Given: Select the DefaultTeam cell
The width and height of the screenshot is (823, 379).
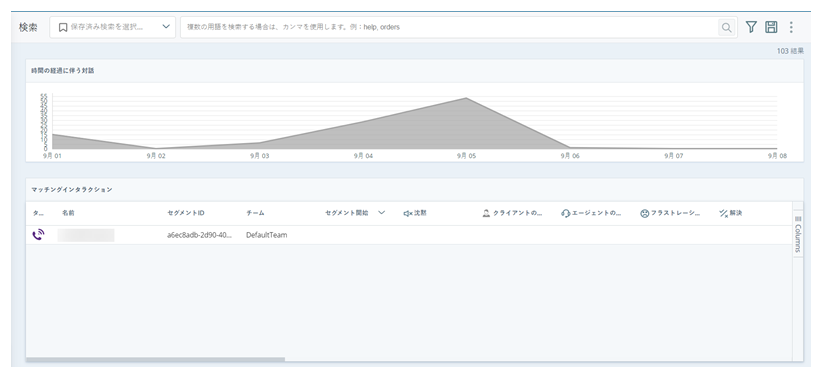Looking at the screenshot, I should (x=267, y=235).
